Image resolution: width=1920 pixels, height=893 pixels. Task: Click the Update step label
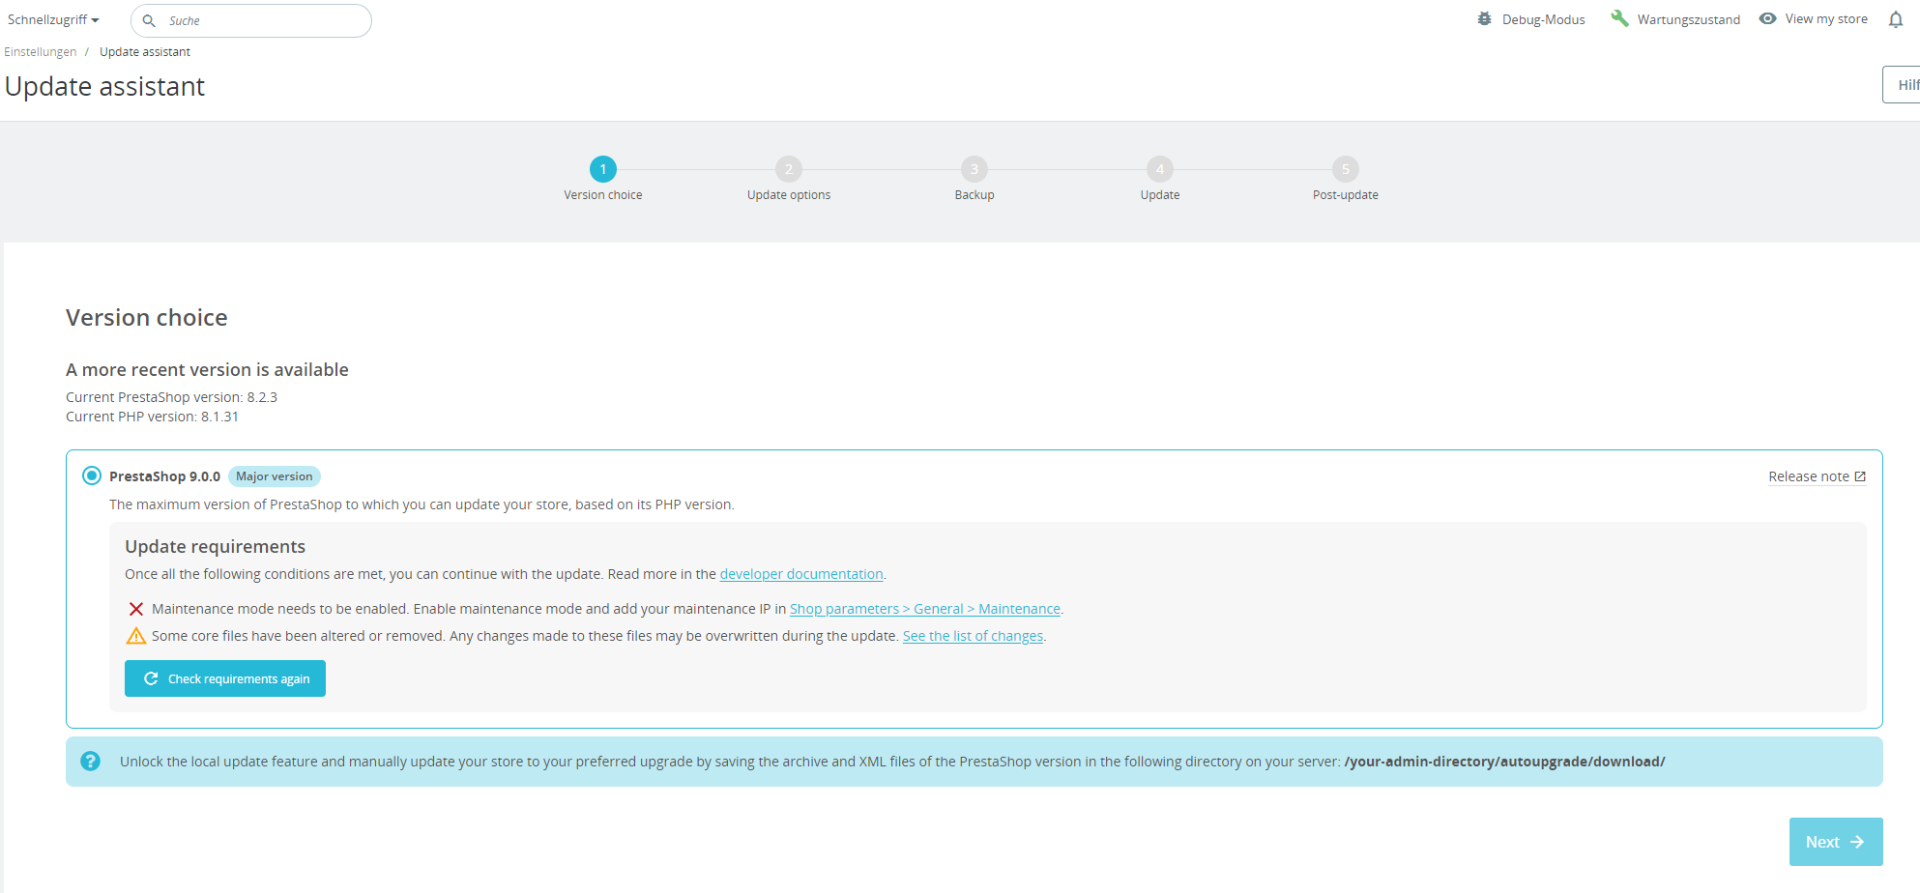tap(1160, 195)
